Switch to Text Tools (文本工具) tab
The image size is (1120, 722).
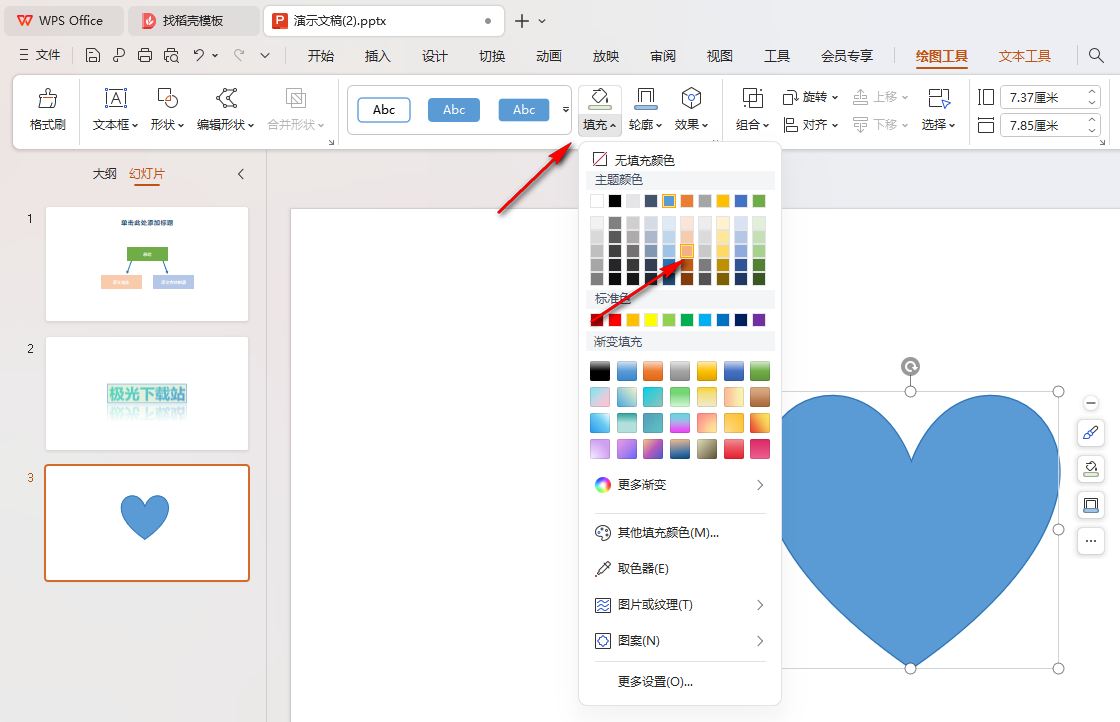point(1024,56)
